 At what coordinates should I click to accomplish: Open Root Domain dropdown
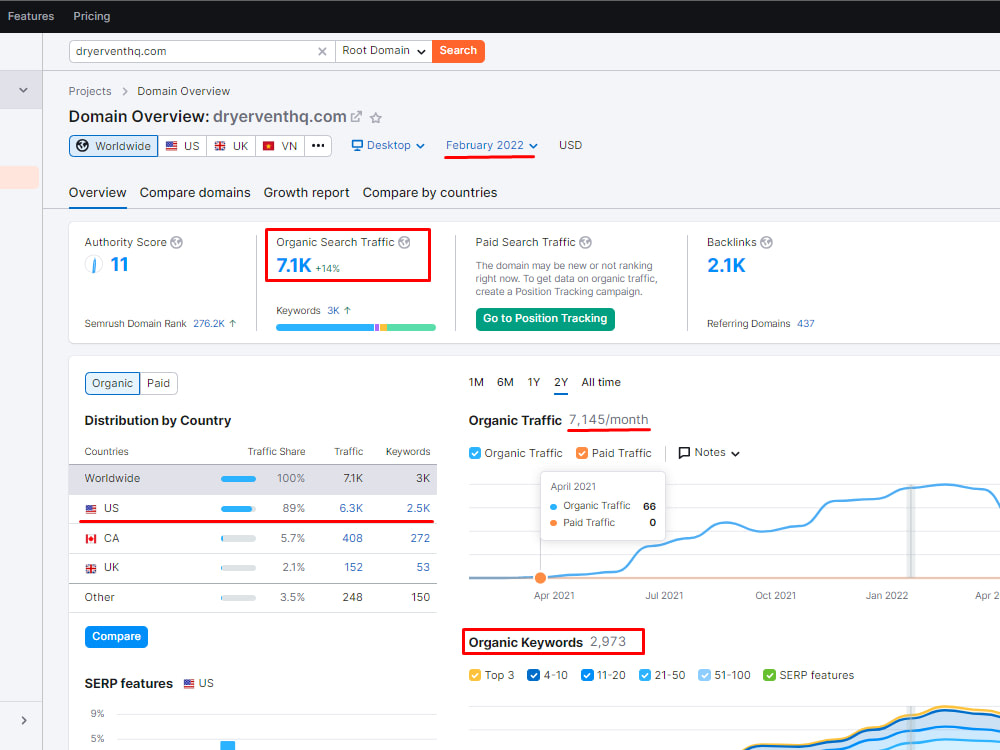click(383, 51)
